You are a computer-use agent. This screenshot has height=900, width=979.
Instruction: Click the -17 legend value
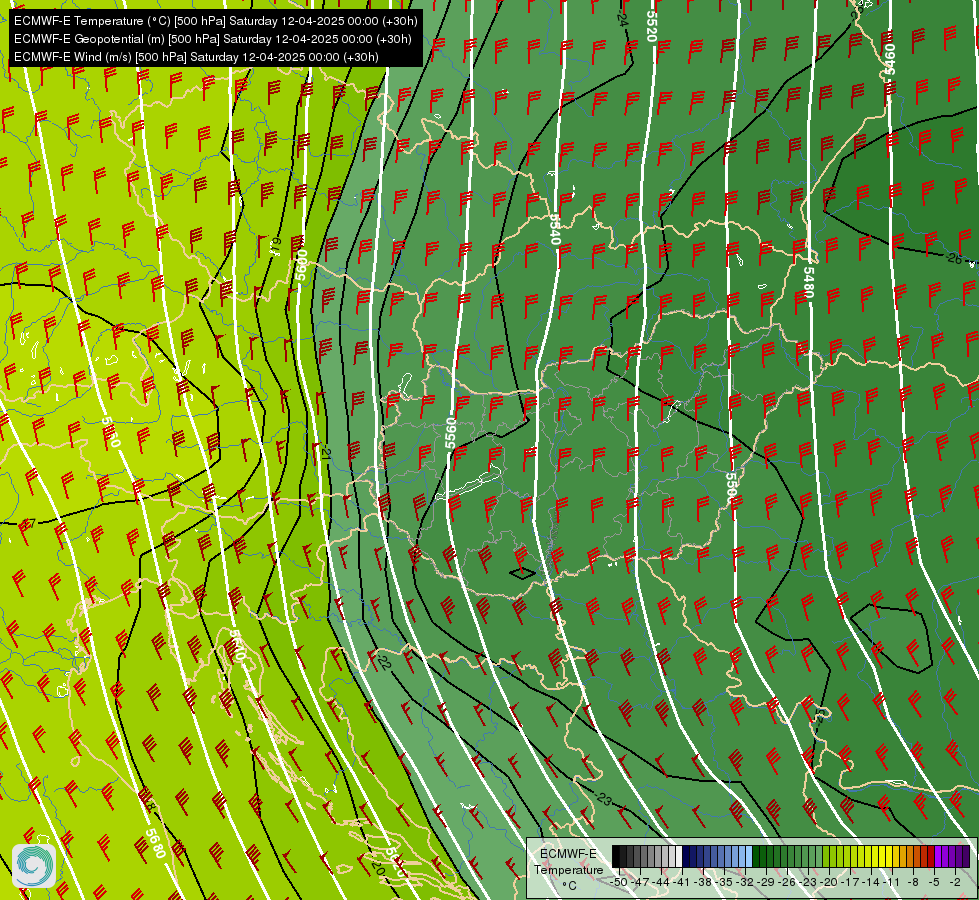[851, 882]
